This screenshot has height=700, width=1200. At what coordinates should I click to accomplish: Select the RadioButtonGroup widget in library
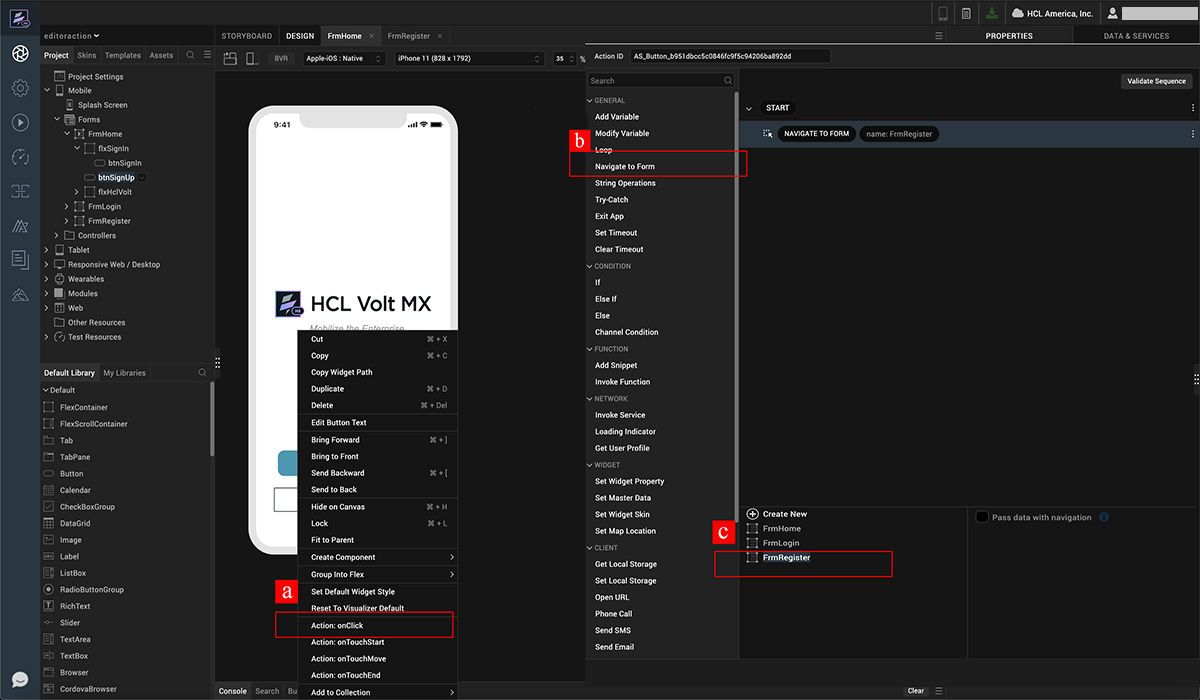coord(91,590)
